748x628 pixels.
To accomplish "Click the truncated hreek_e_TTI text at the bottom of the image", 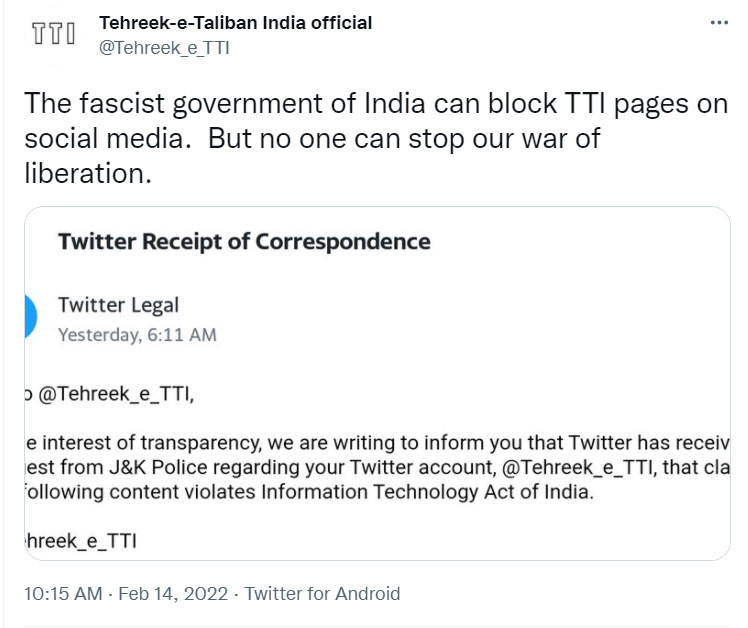I will click(82, 541).
